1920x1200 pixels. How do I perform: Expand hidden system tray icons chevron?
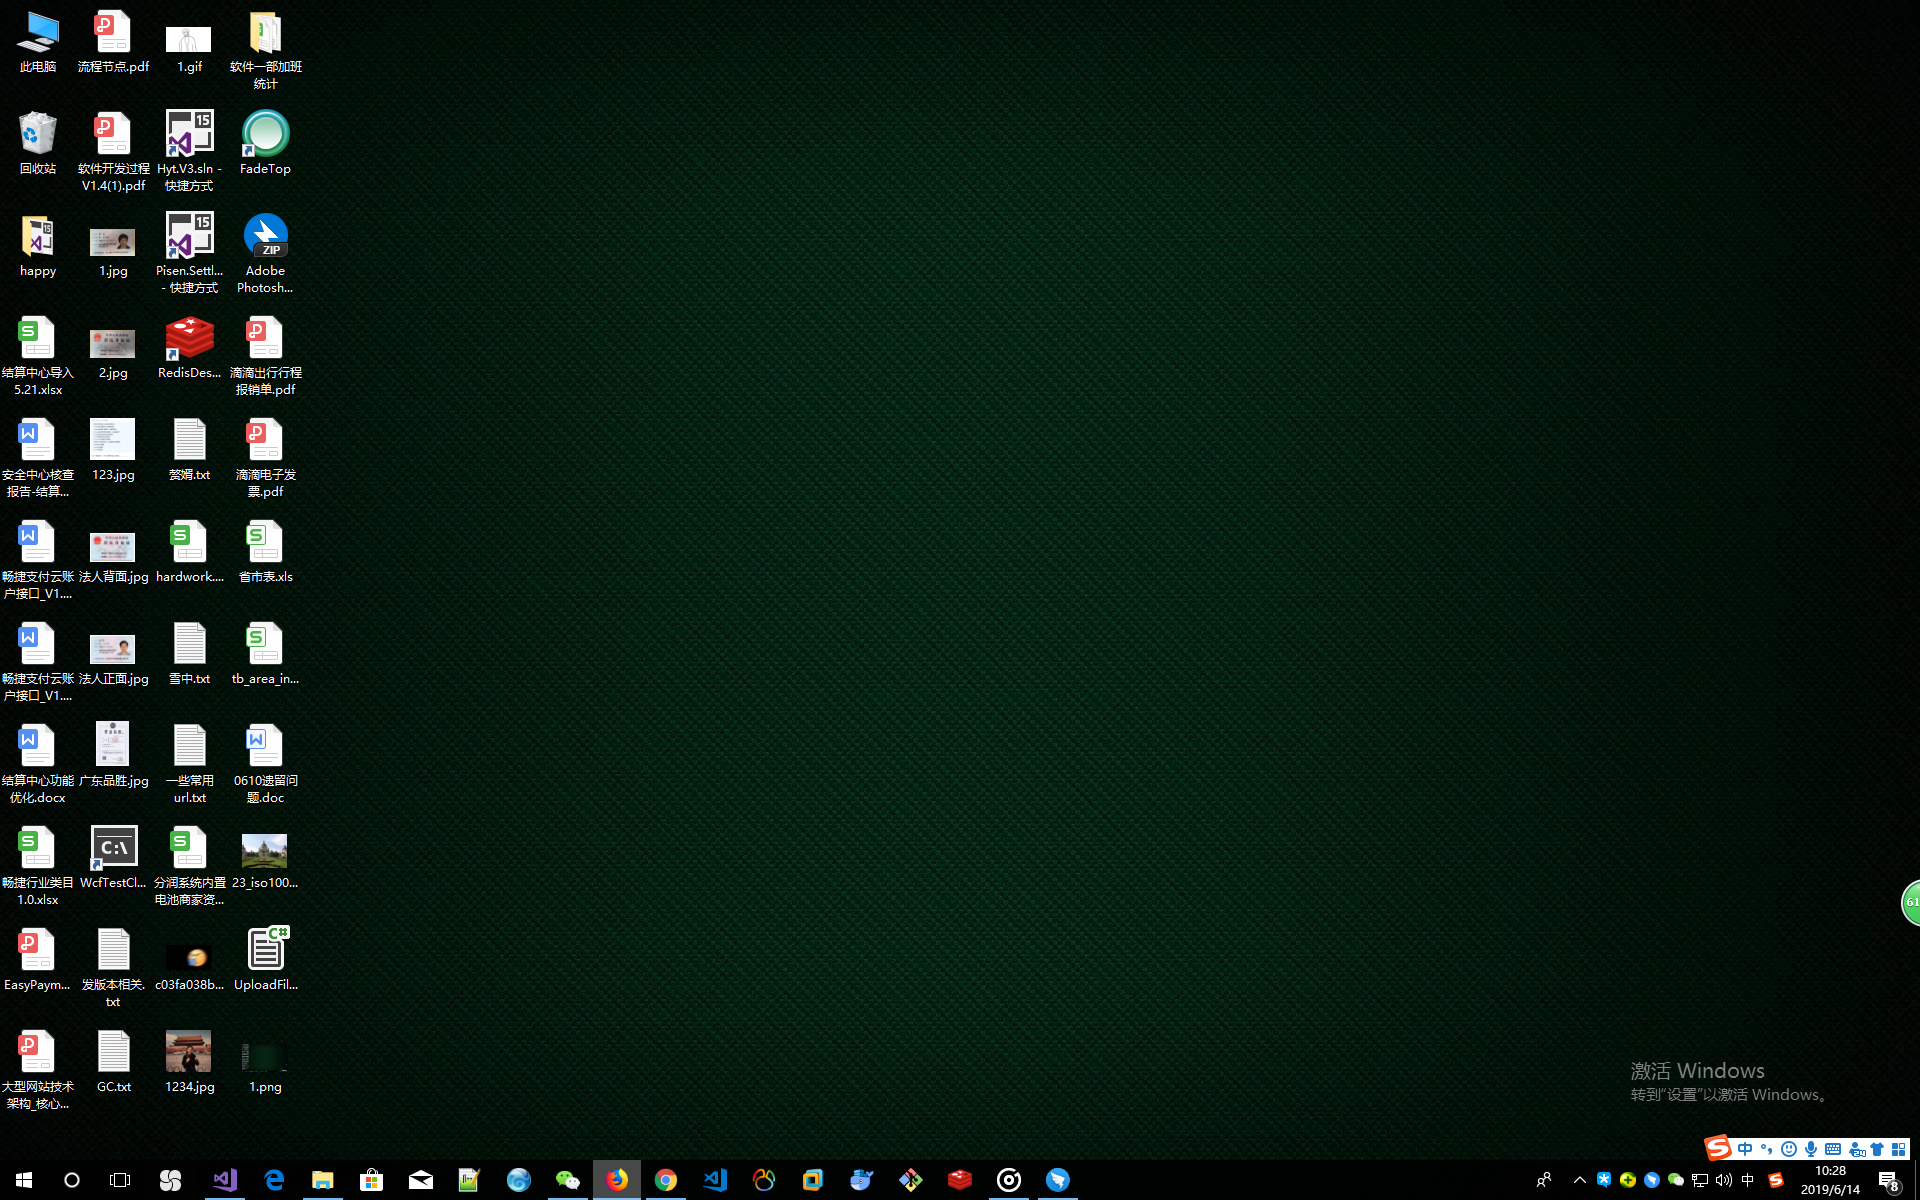coord(1579,1180)
